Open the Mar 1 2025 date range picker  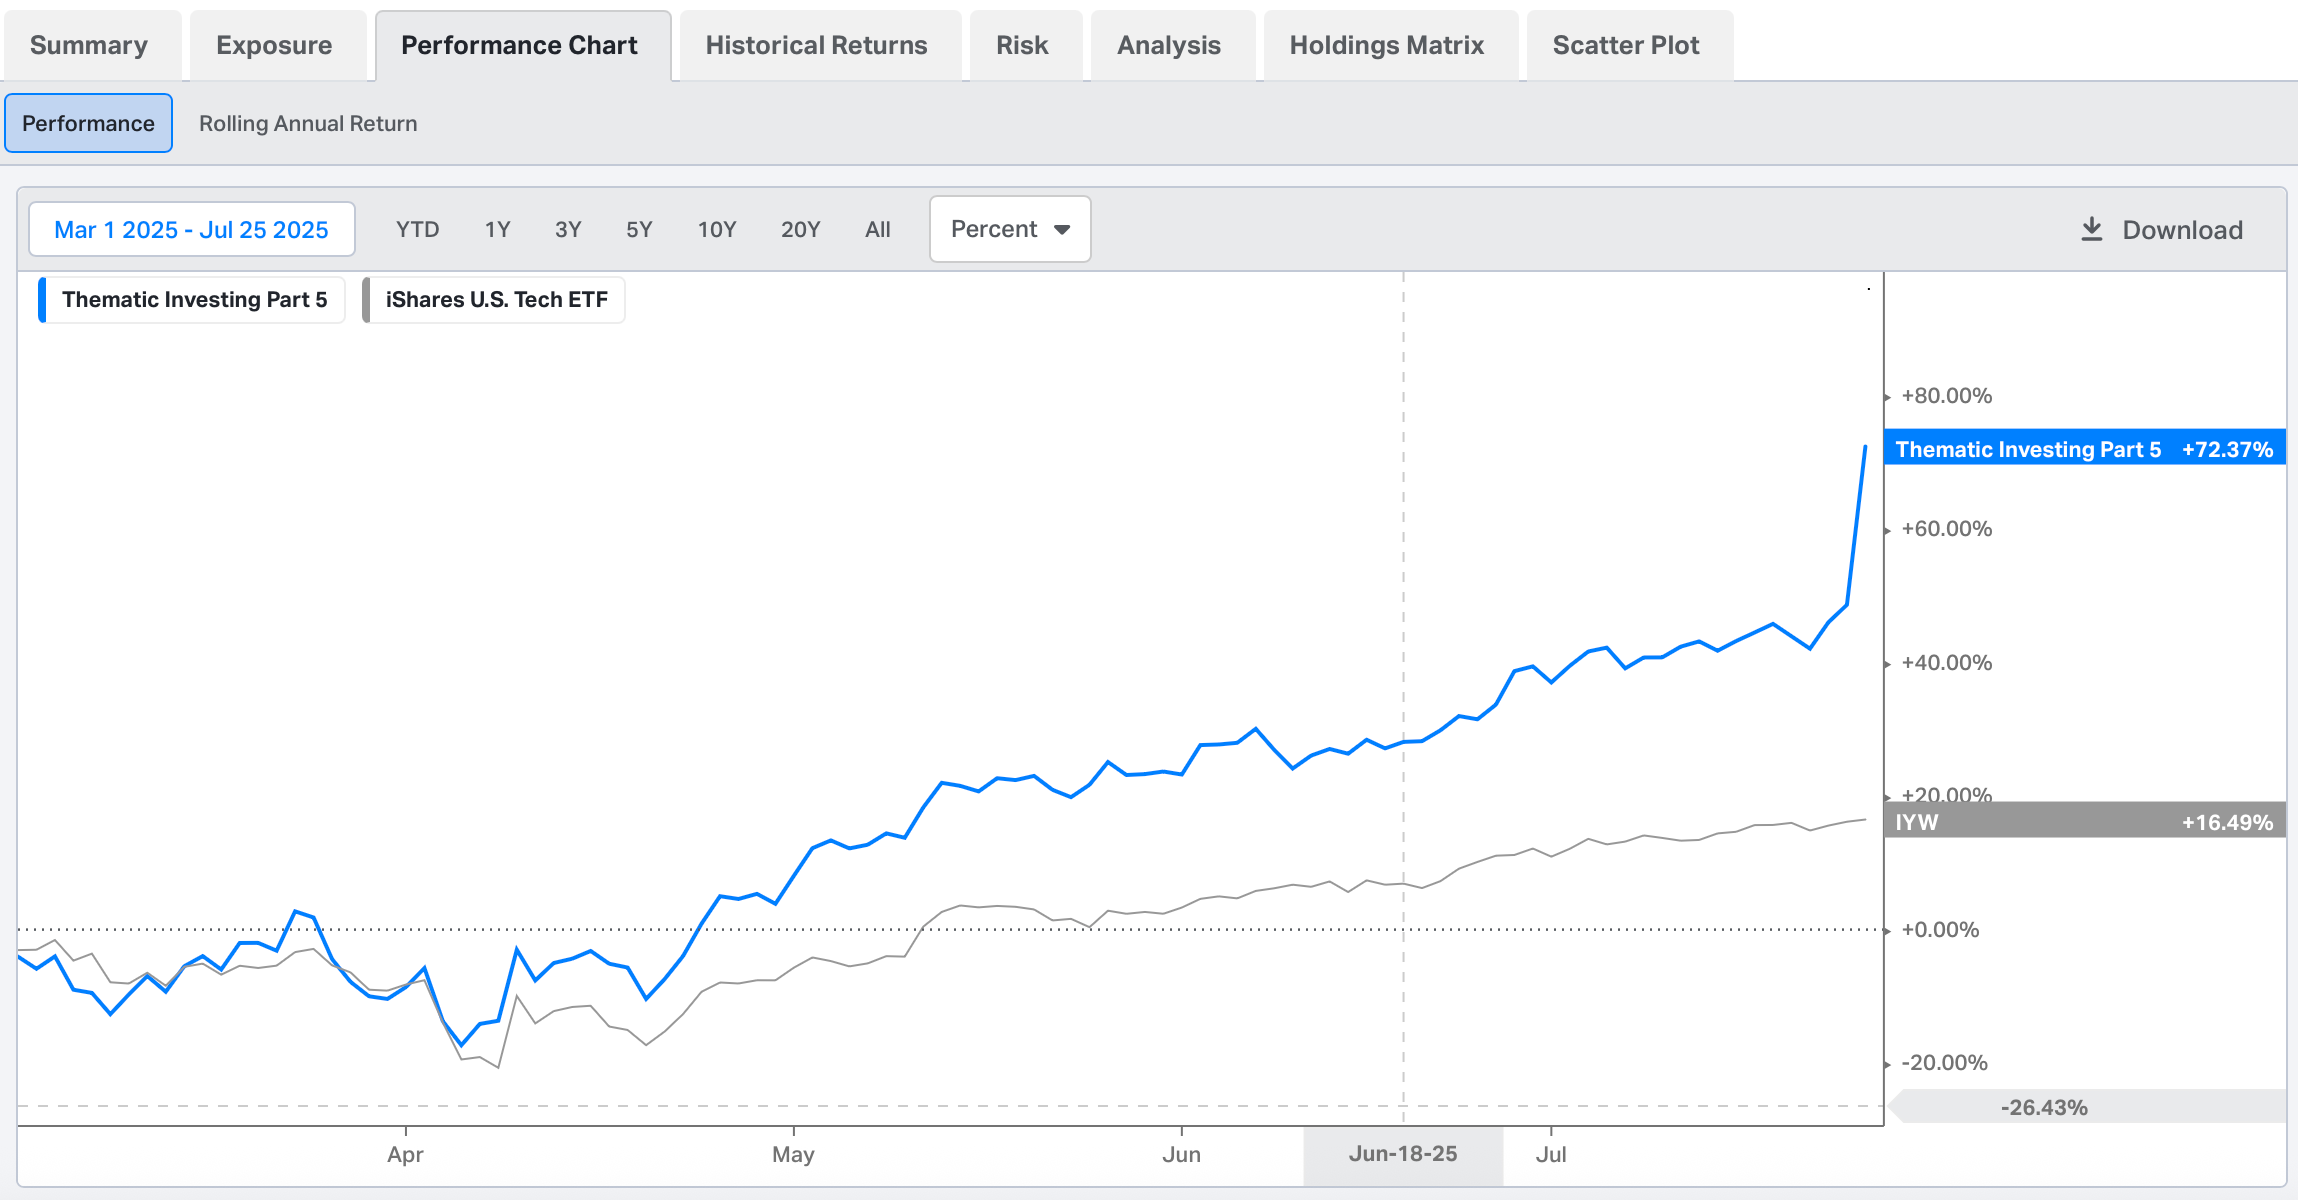point(191,229)
